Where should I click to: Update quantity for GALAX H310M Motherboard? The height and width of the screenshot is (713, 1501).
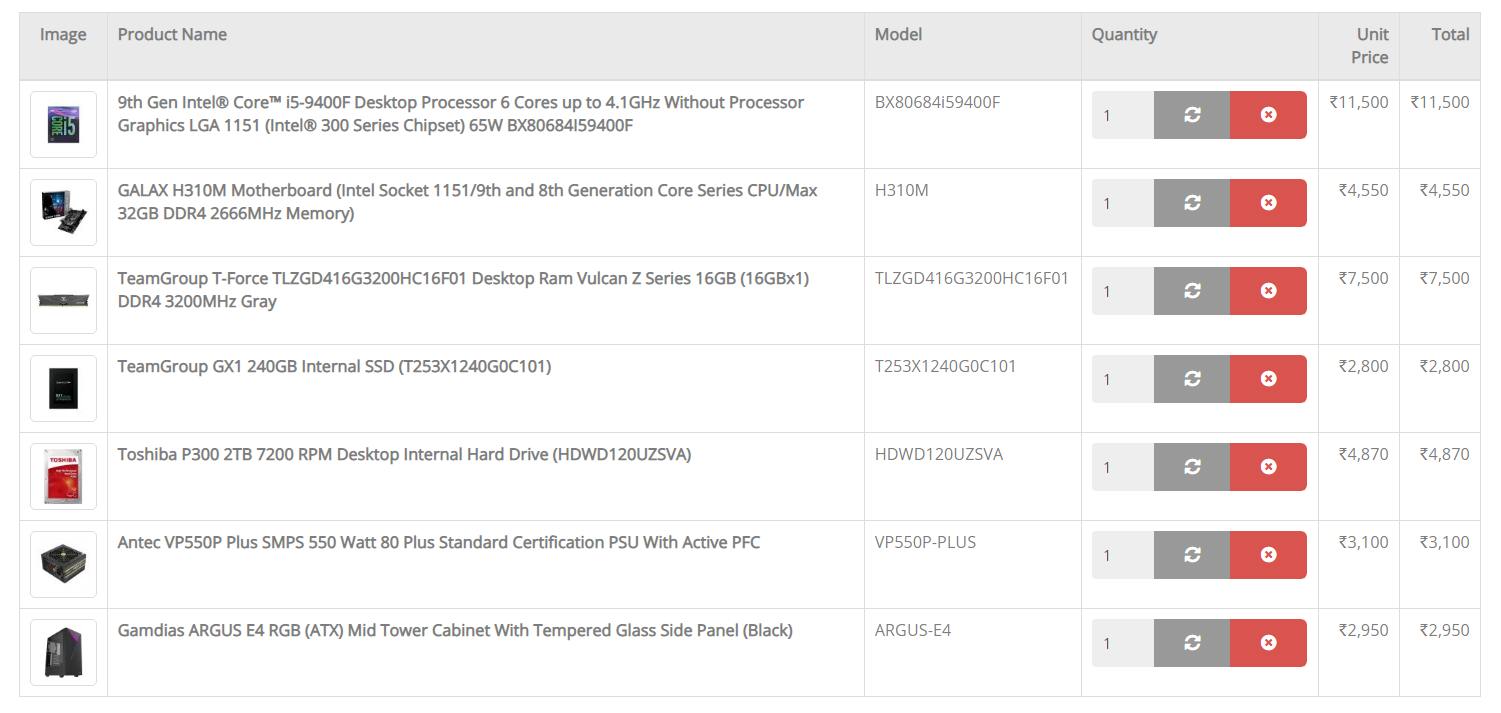pyautogui.click(x=1191, y=203)
